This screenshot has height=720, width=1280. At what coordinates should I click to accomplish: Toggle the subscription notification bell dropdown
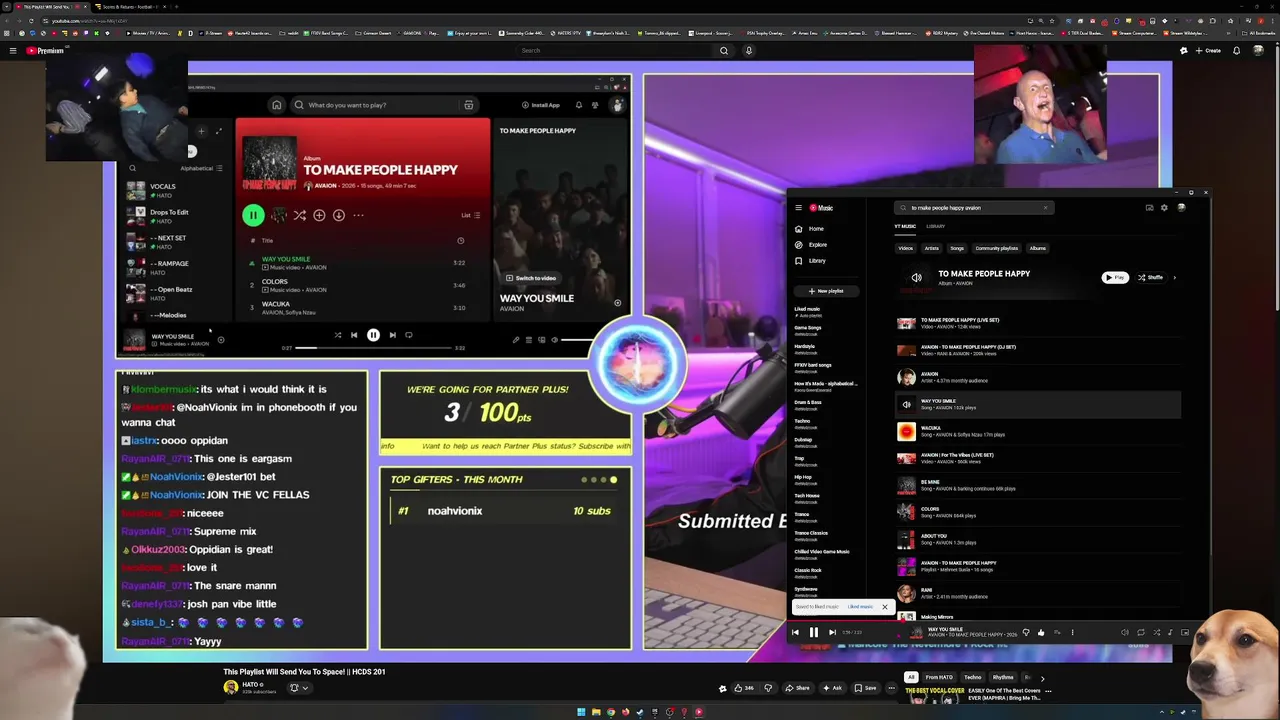(299, 688)
